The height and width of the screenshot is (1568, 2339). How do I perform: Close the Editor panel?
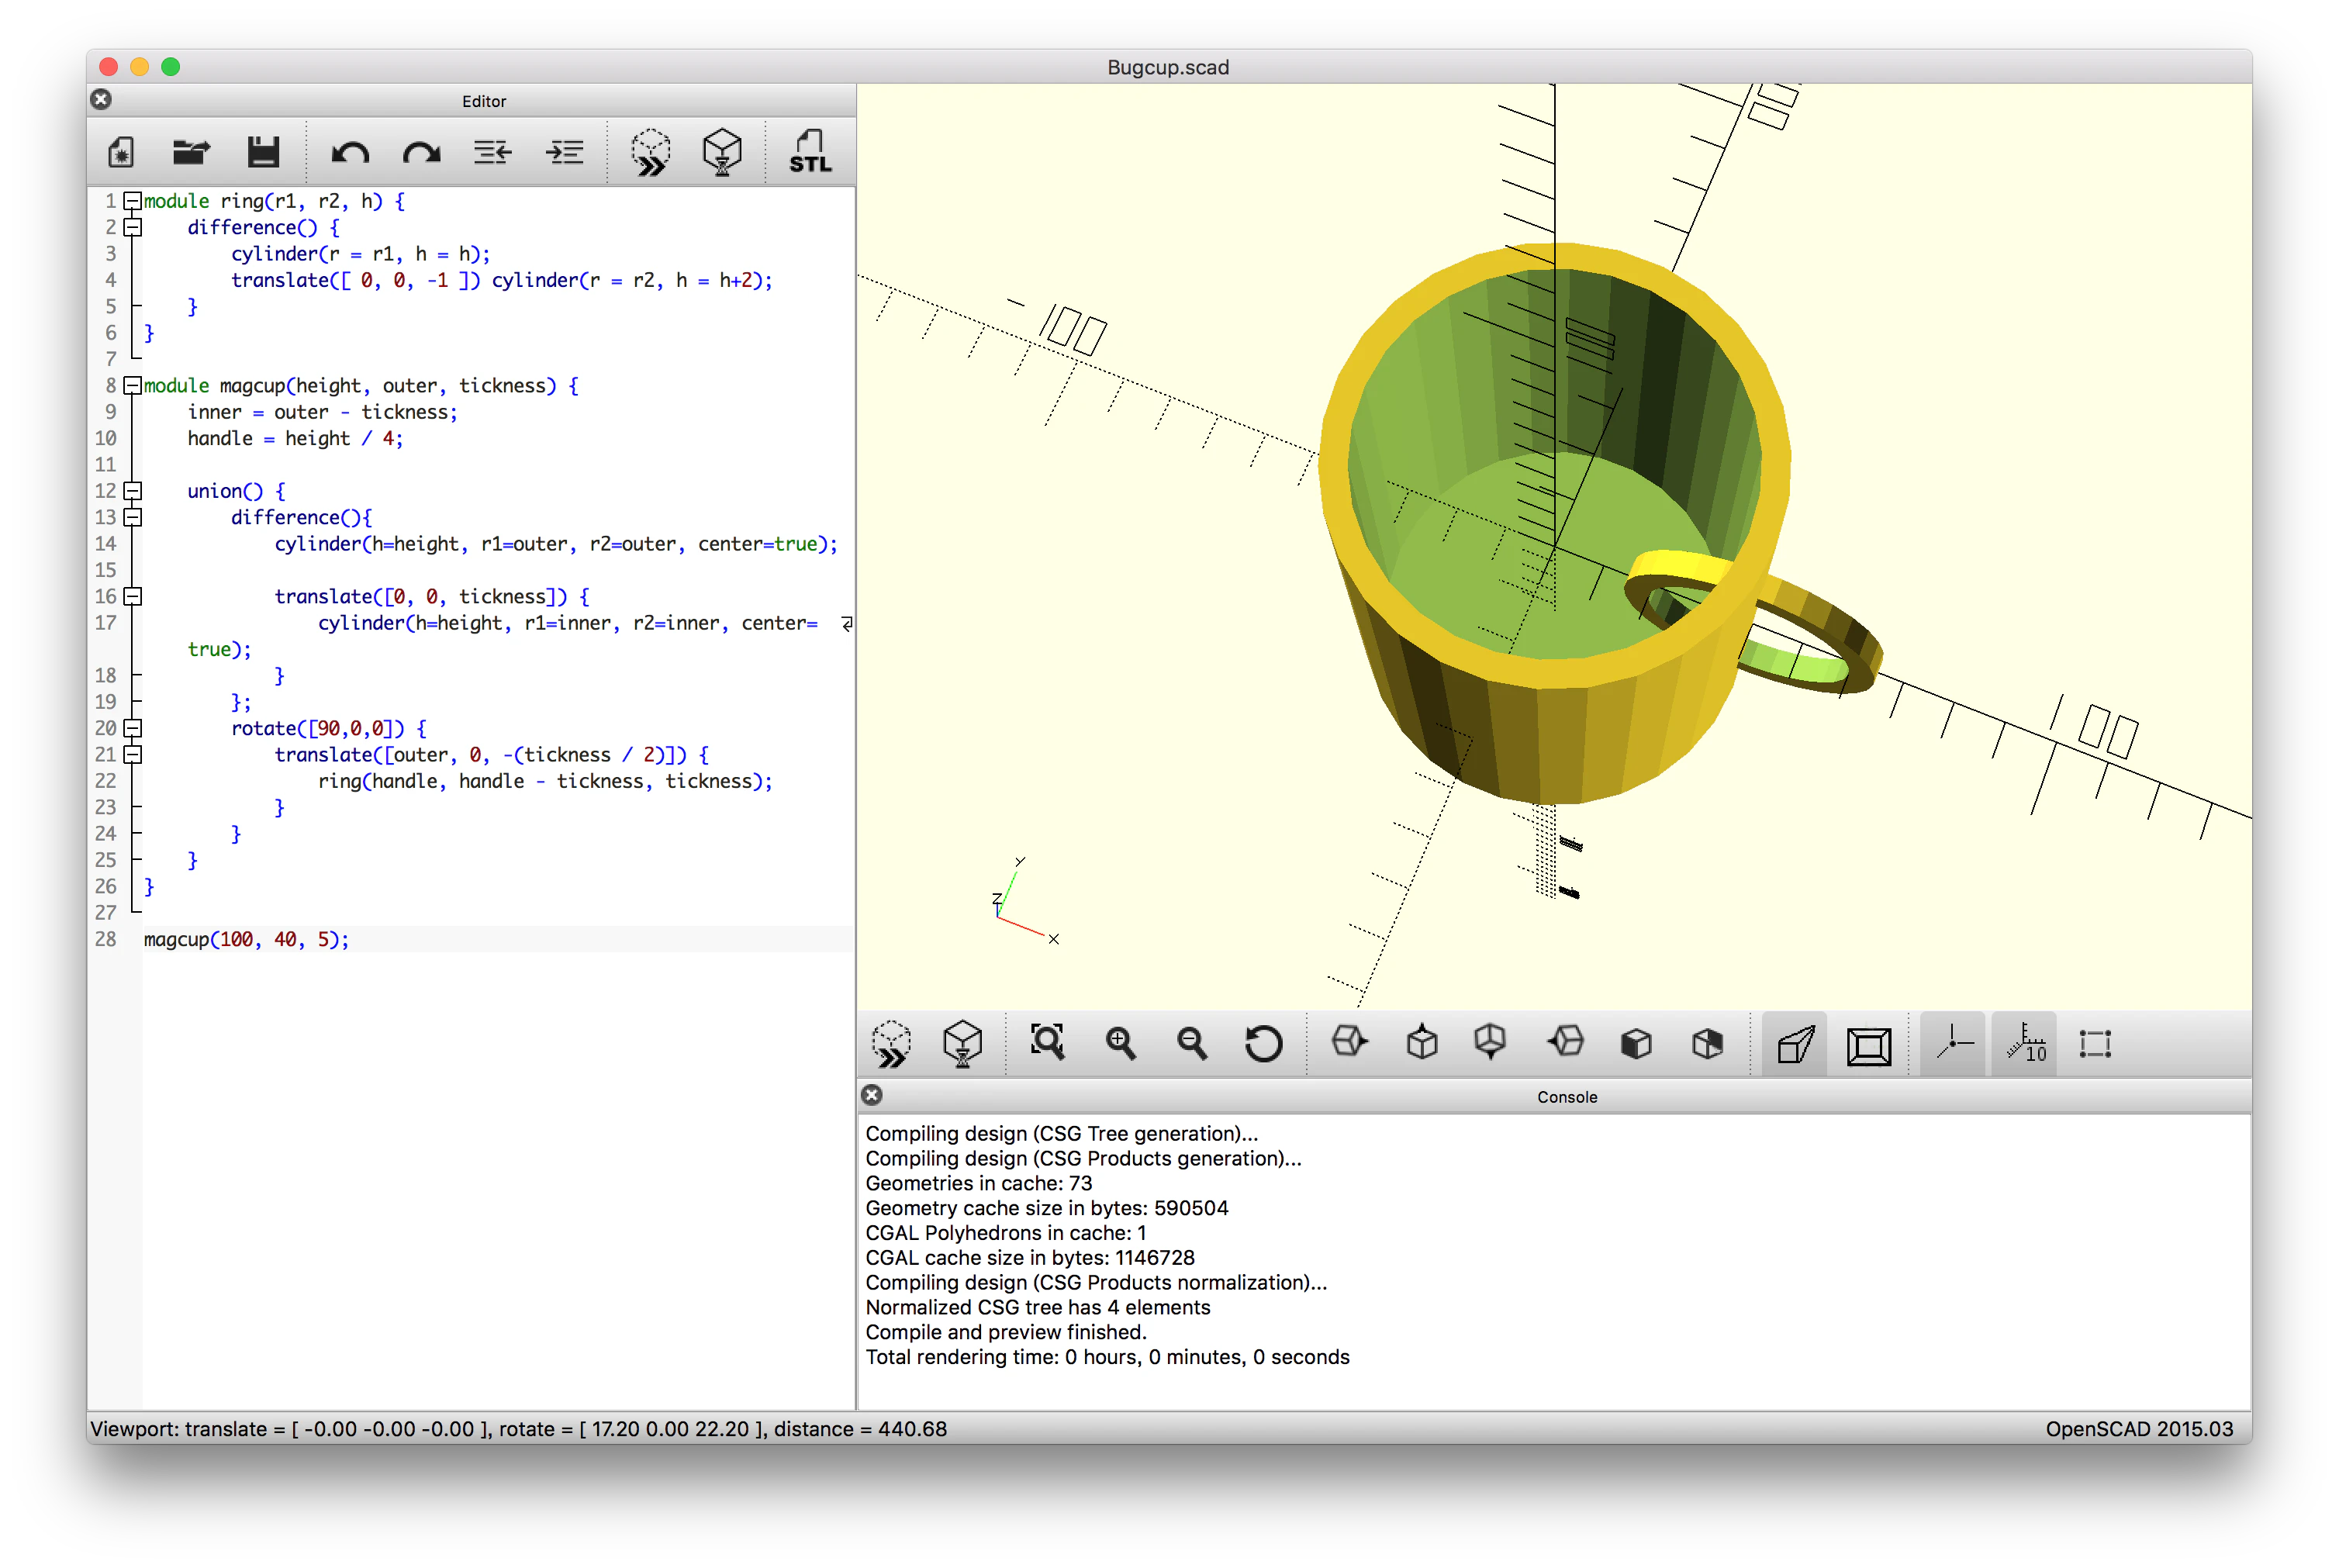point(101,99)
